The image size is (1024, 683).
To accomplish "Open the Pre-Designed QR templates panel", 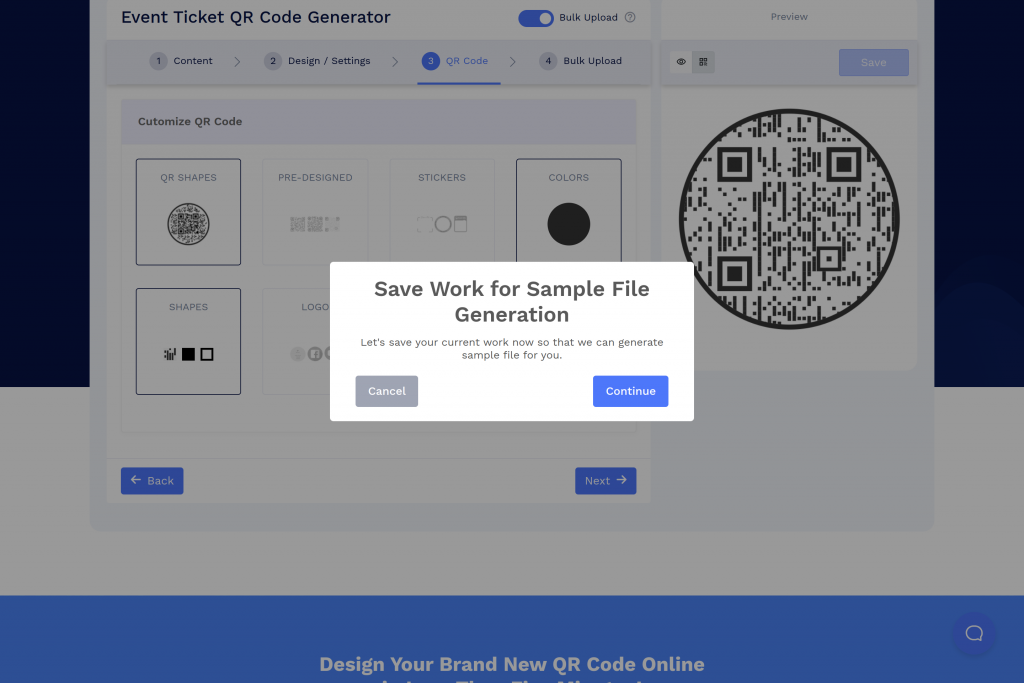I will 315,211.
